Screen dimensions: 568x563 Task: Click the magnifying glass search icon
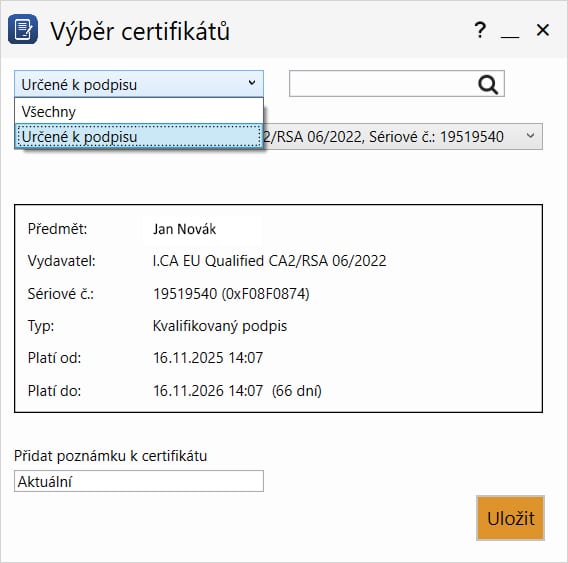click(488, 84)
